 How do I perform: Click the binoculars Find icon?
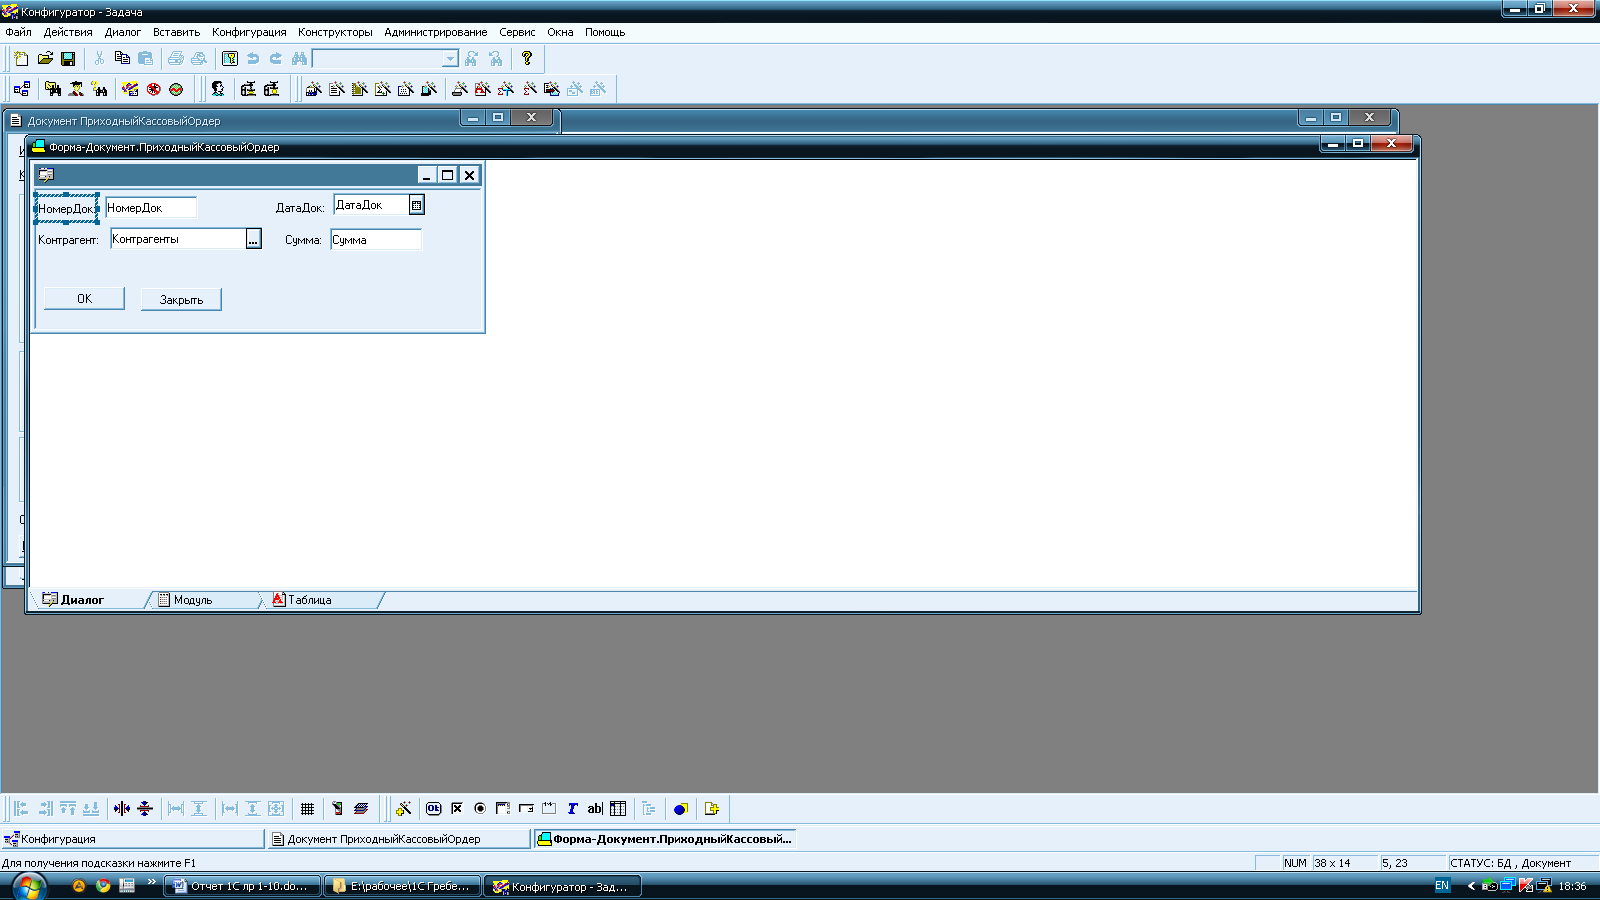coord(299,59)
